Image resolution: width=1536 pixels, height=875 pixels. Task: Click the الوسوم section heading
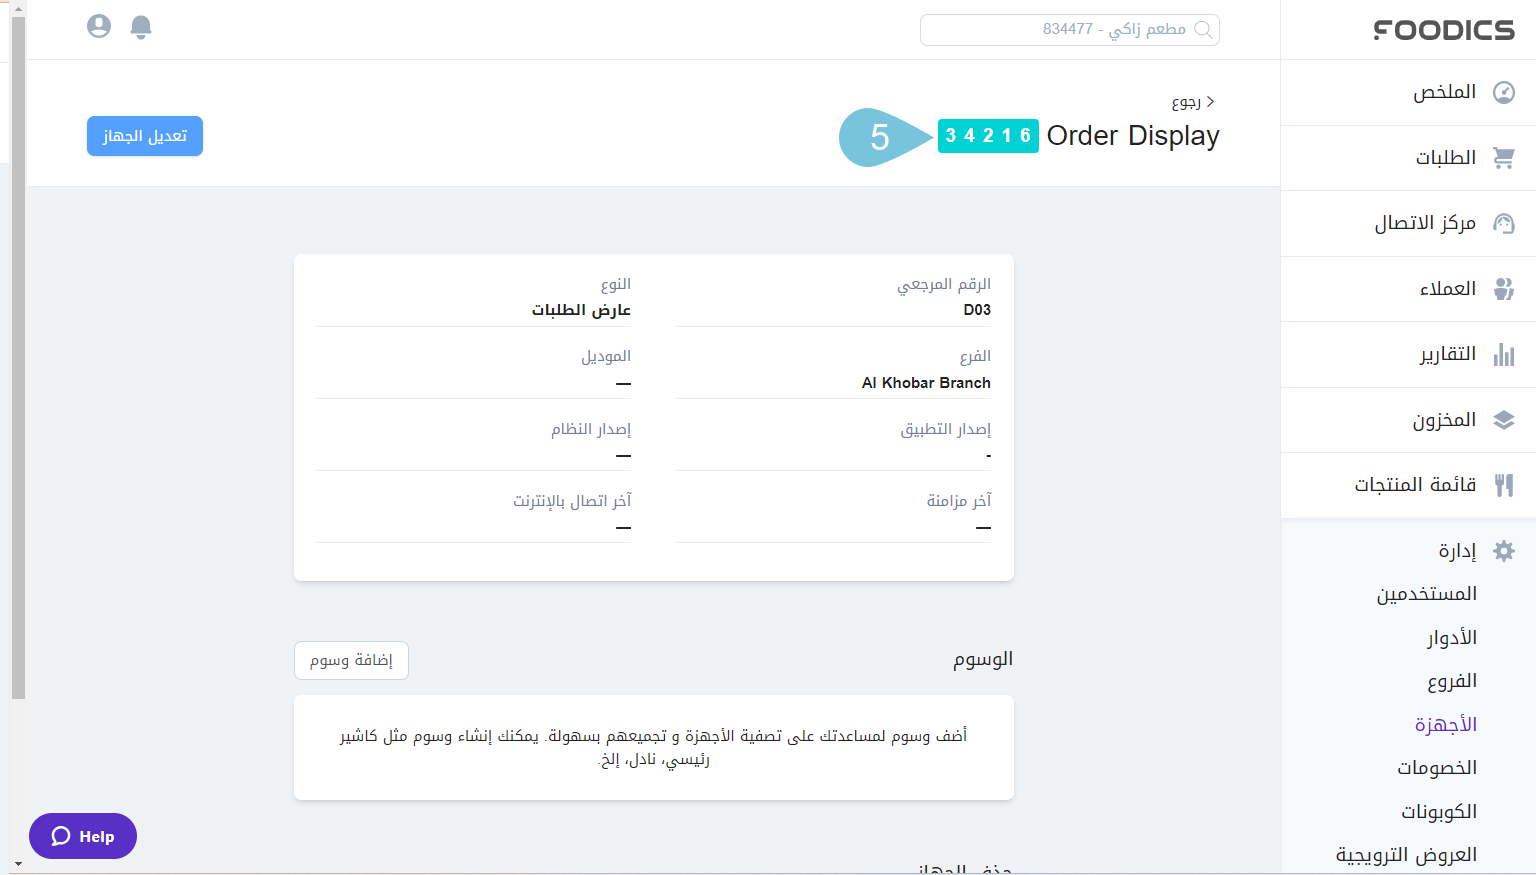point(983,659)
